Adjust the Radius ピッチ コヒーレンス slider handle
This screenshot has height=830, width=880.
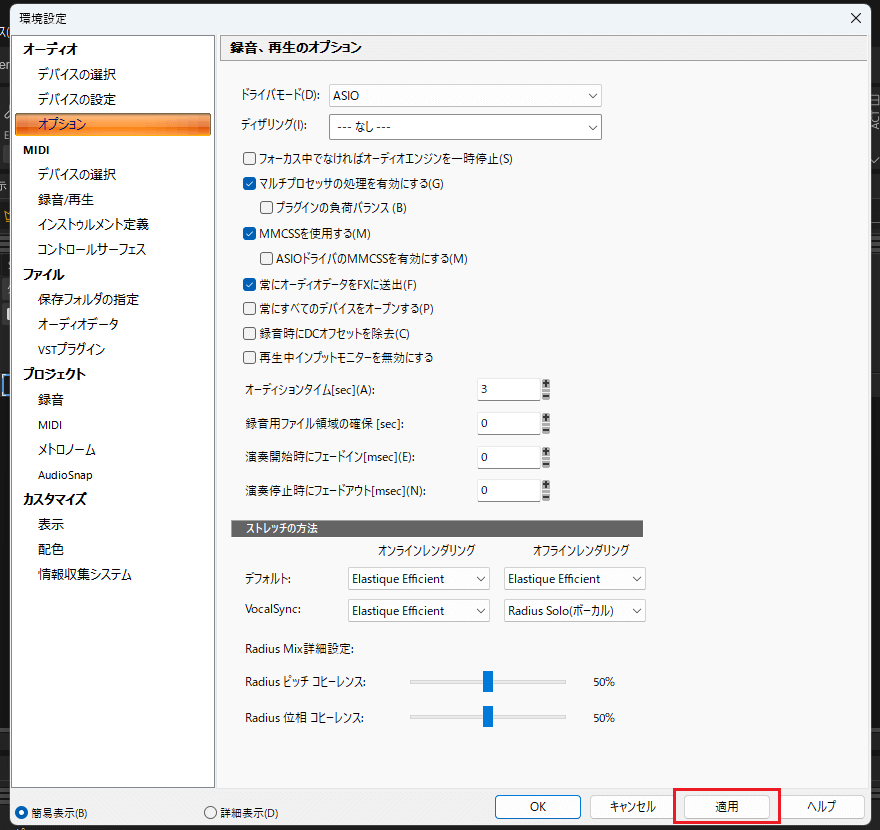tap(488, 682)
